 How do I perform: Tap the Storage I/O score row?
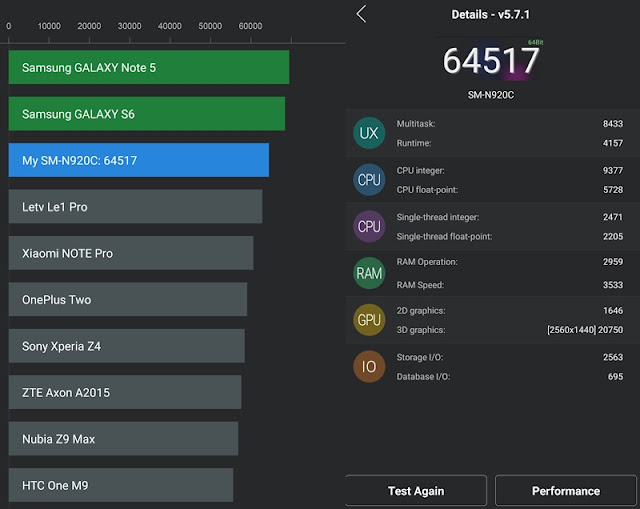510,357
